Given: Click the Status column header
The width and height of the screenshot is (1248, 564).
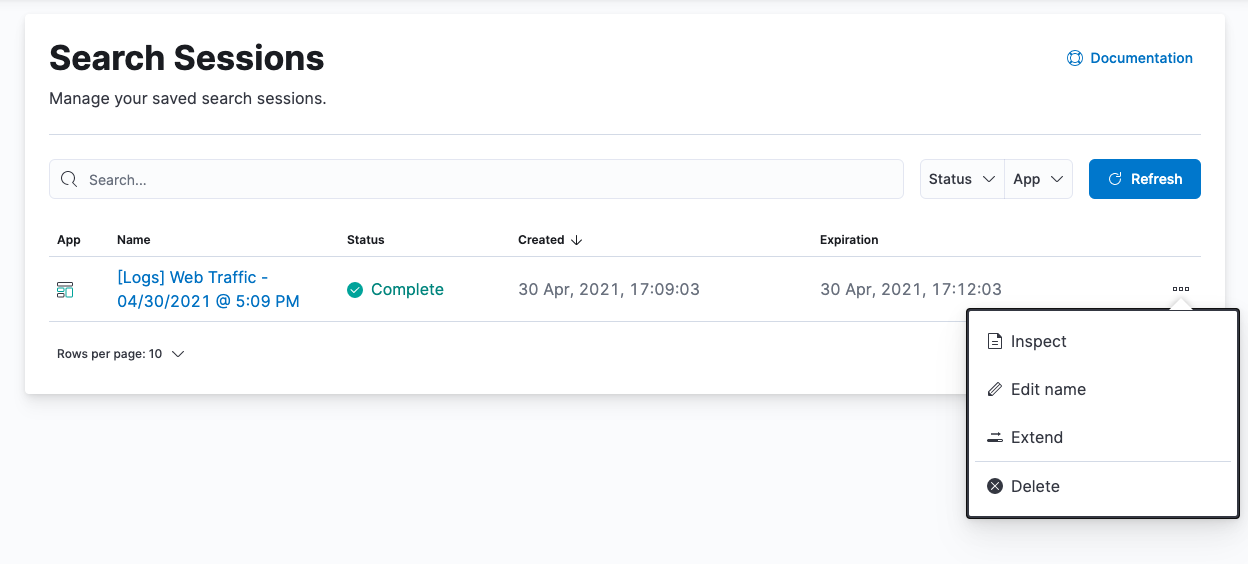Looking at the screenshot, I should [366, 240].
